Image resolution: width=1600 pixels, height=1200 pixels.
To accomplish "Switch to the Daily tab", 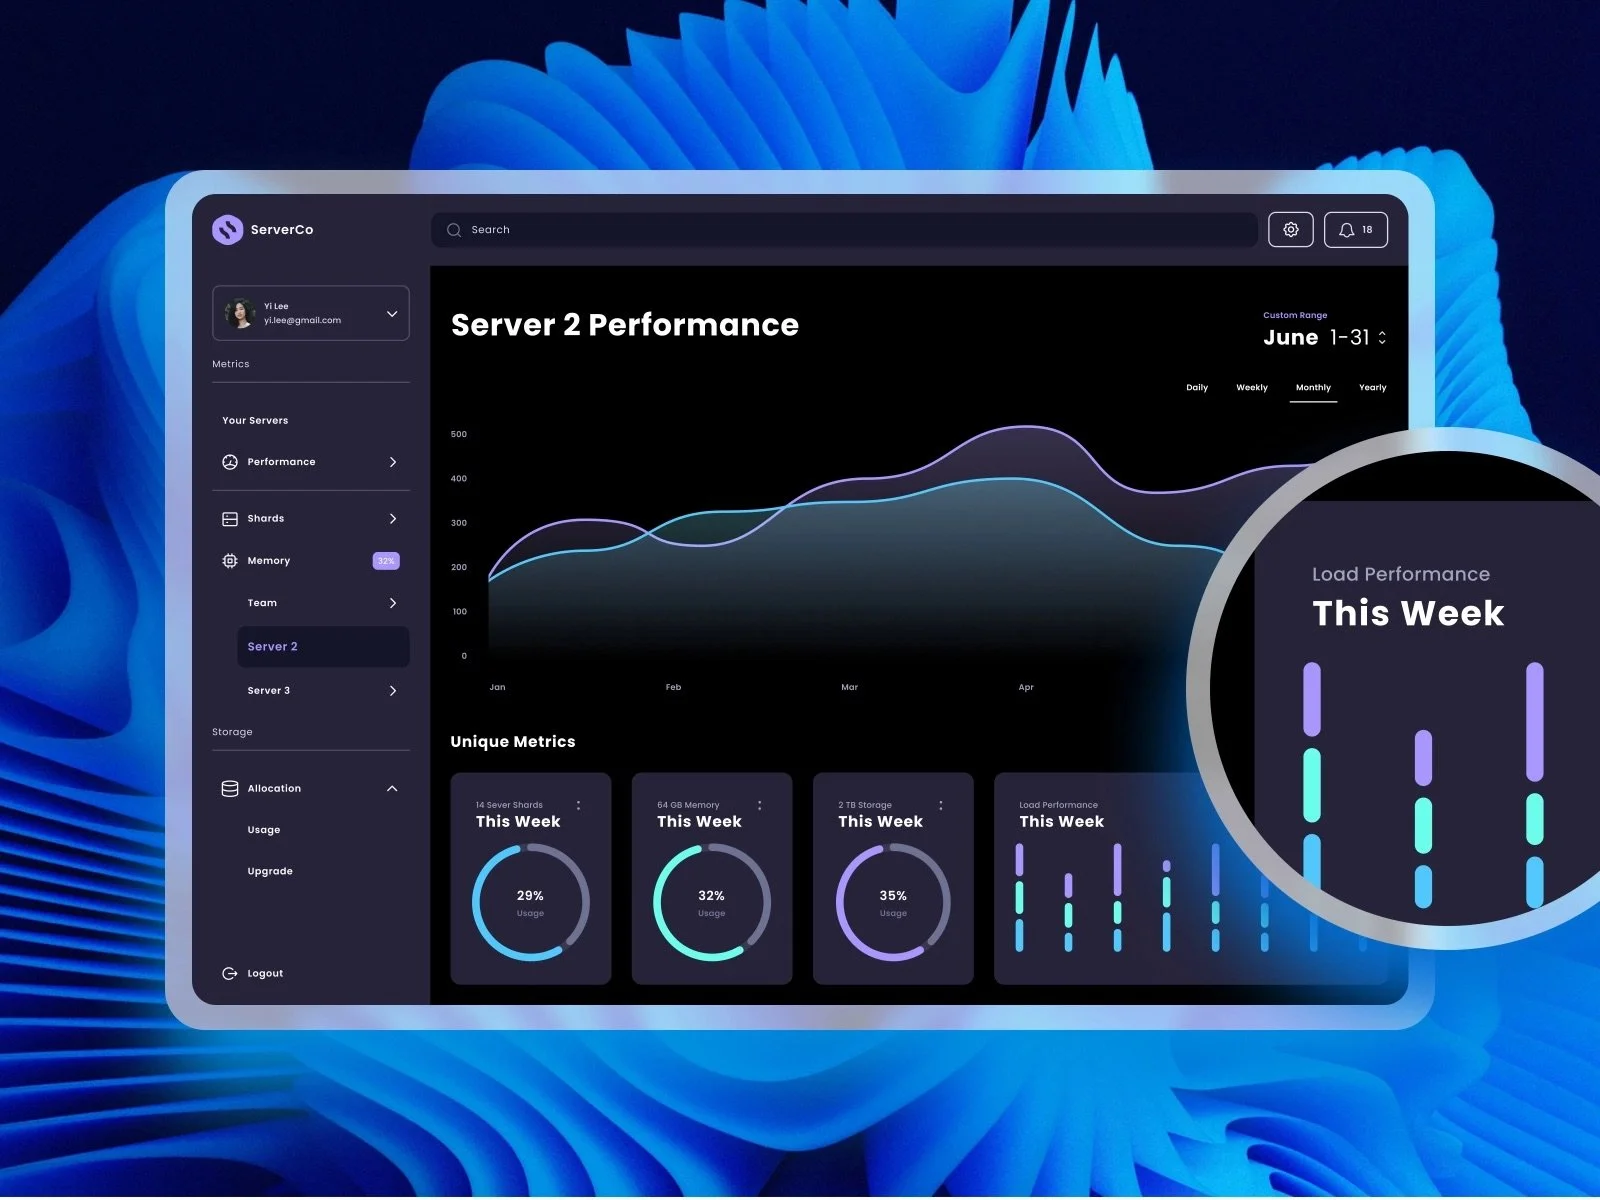I will 1197,388.
